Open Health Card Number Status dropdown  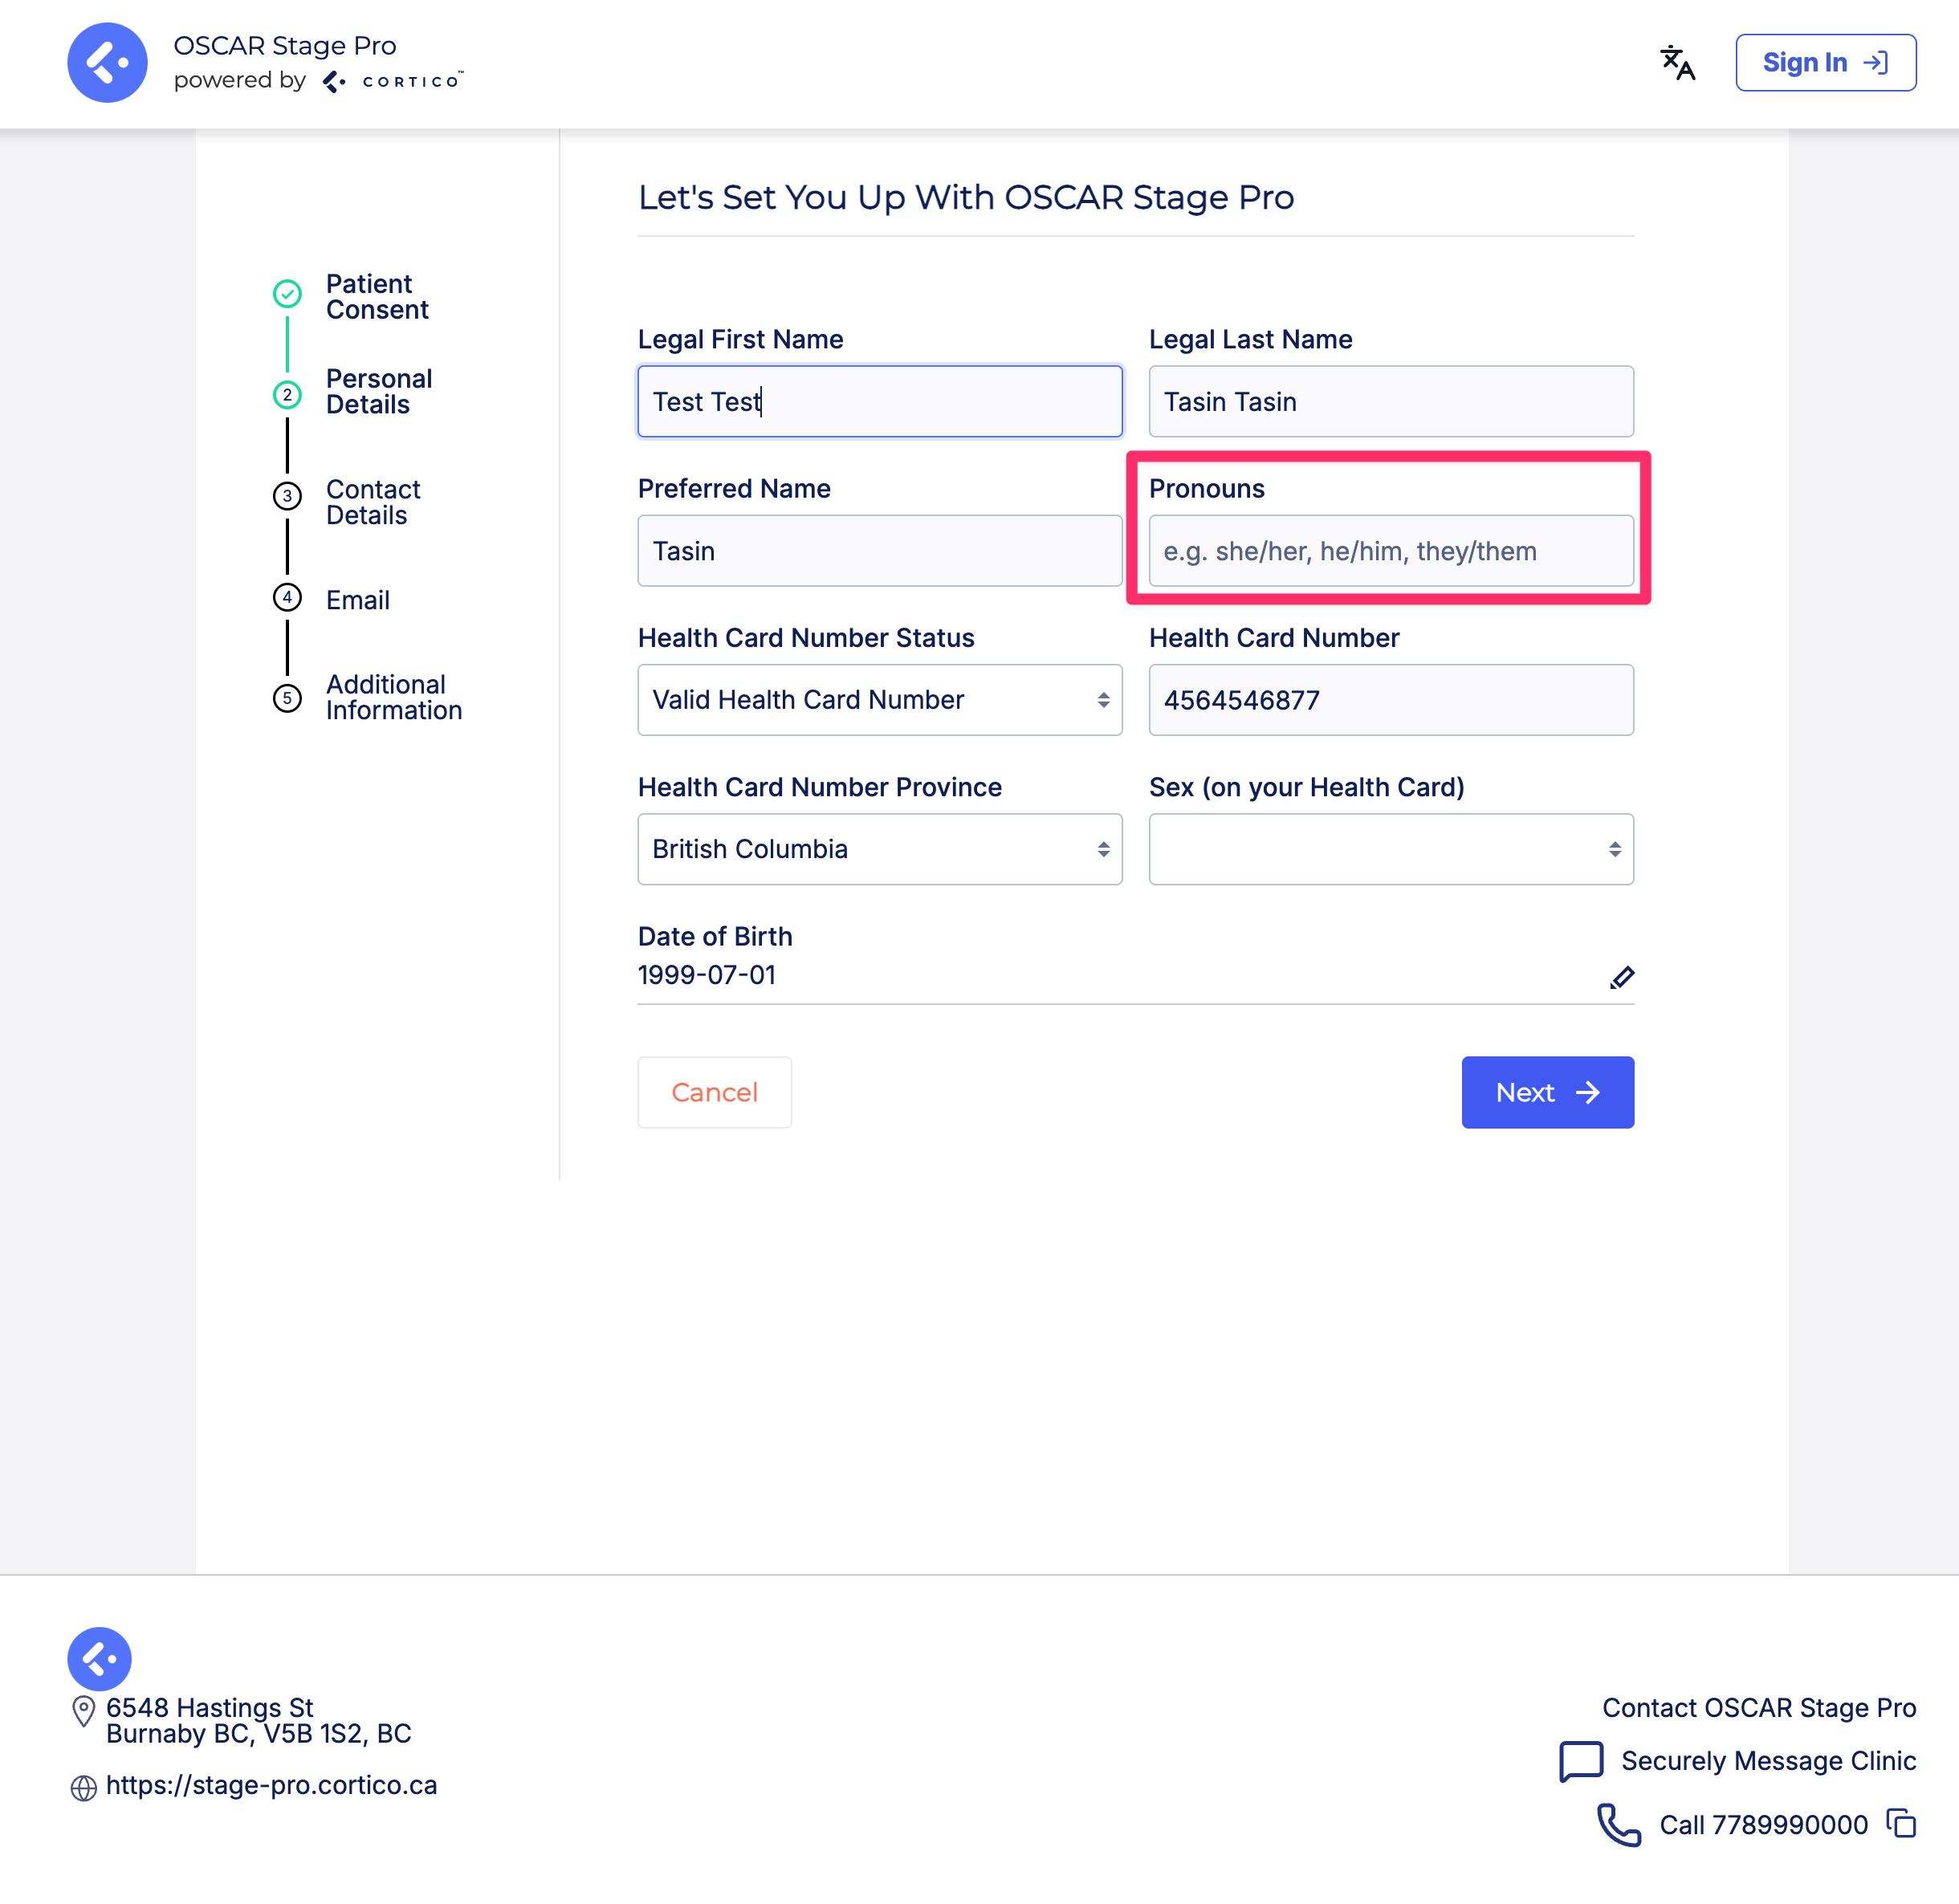879,700
